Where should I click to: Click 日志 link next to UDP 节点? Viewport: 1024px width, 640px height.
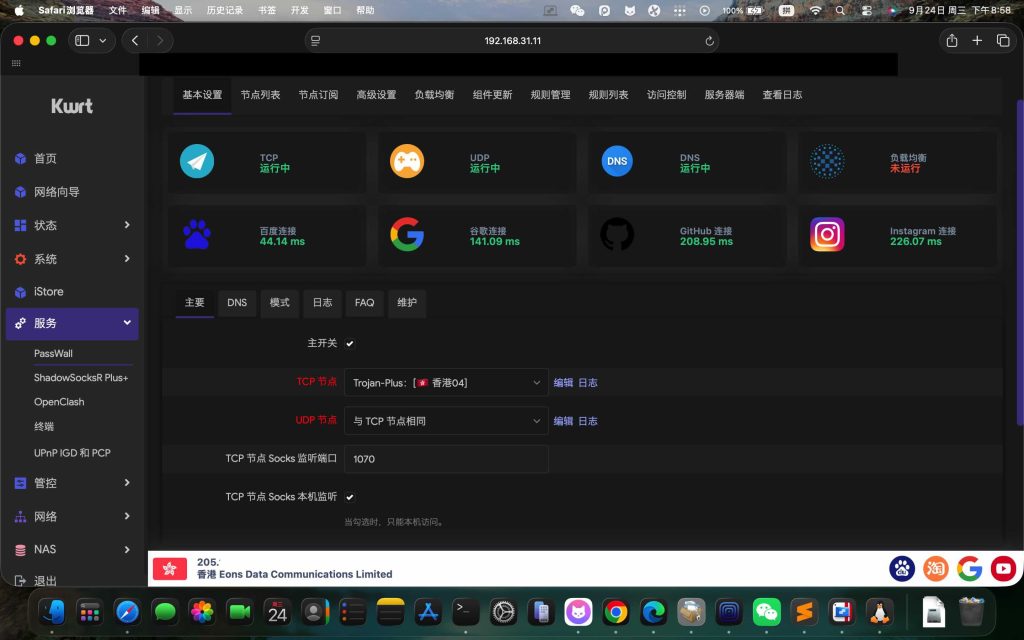(588, 421)
